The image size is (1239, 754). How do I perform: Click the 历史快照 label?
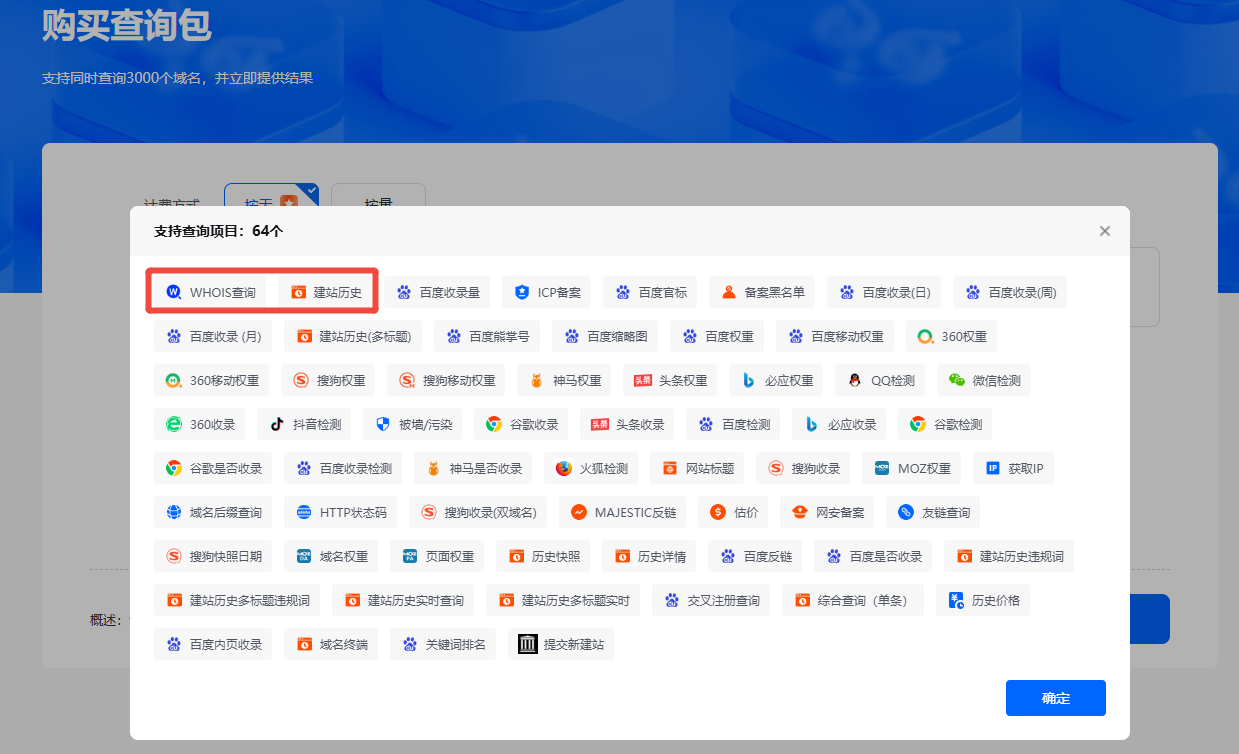coord(556,557)
